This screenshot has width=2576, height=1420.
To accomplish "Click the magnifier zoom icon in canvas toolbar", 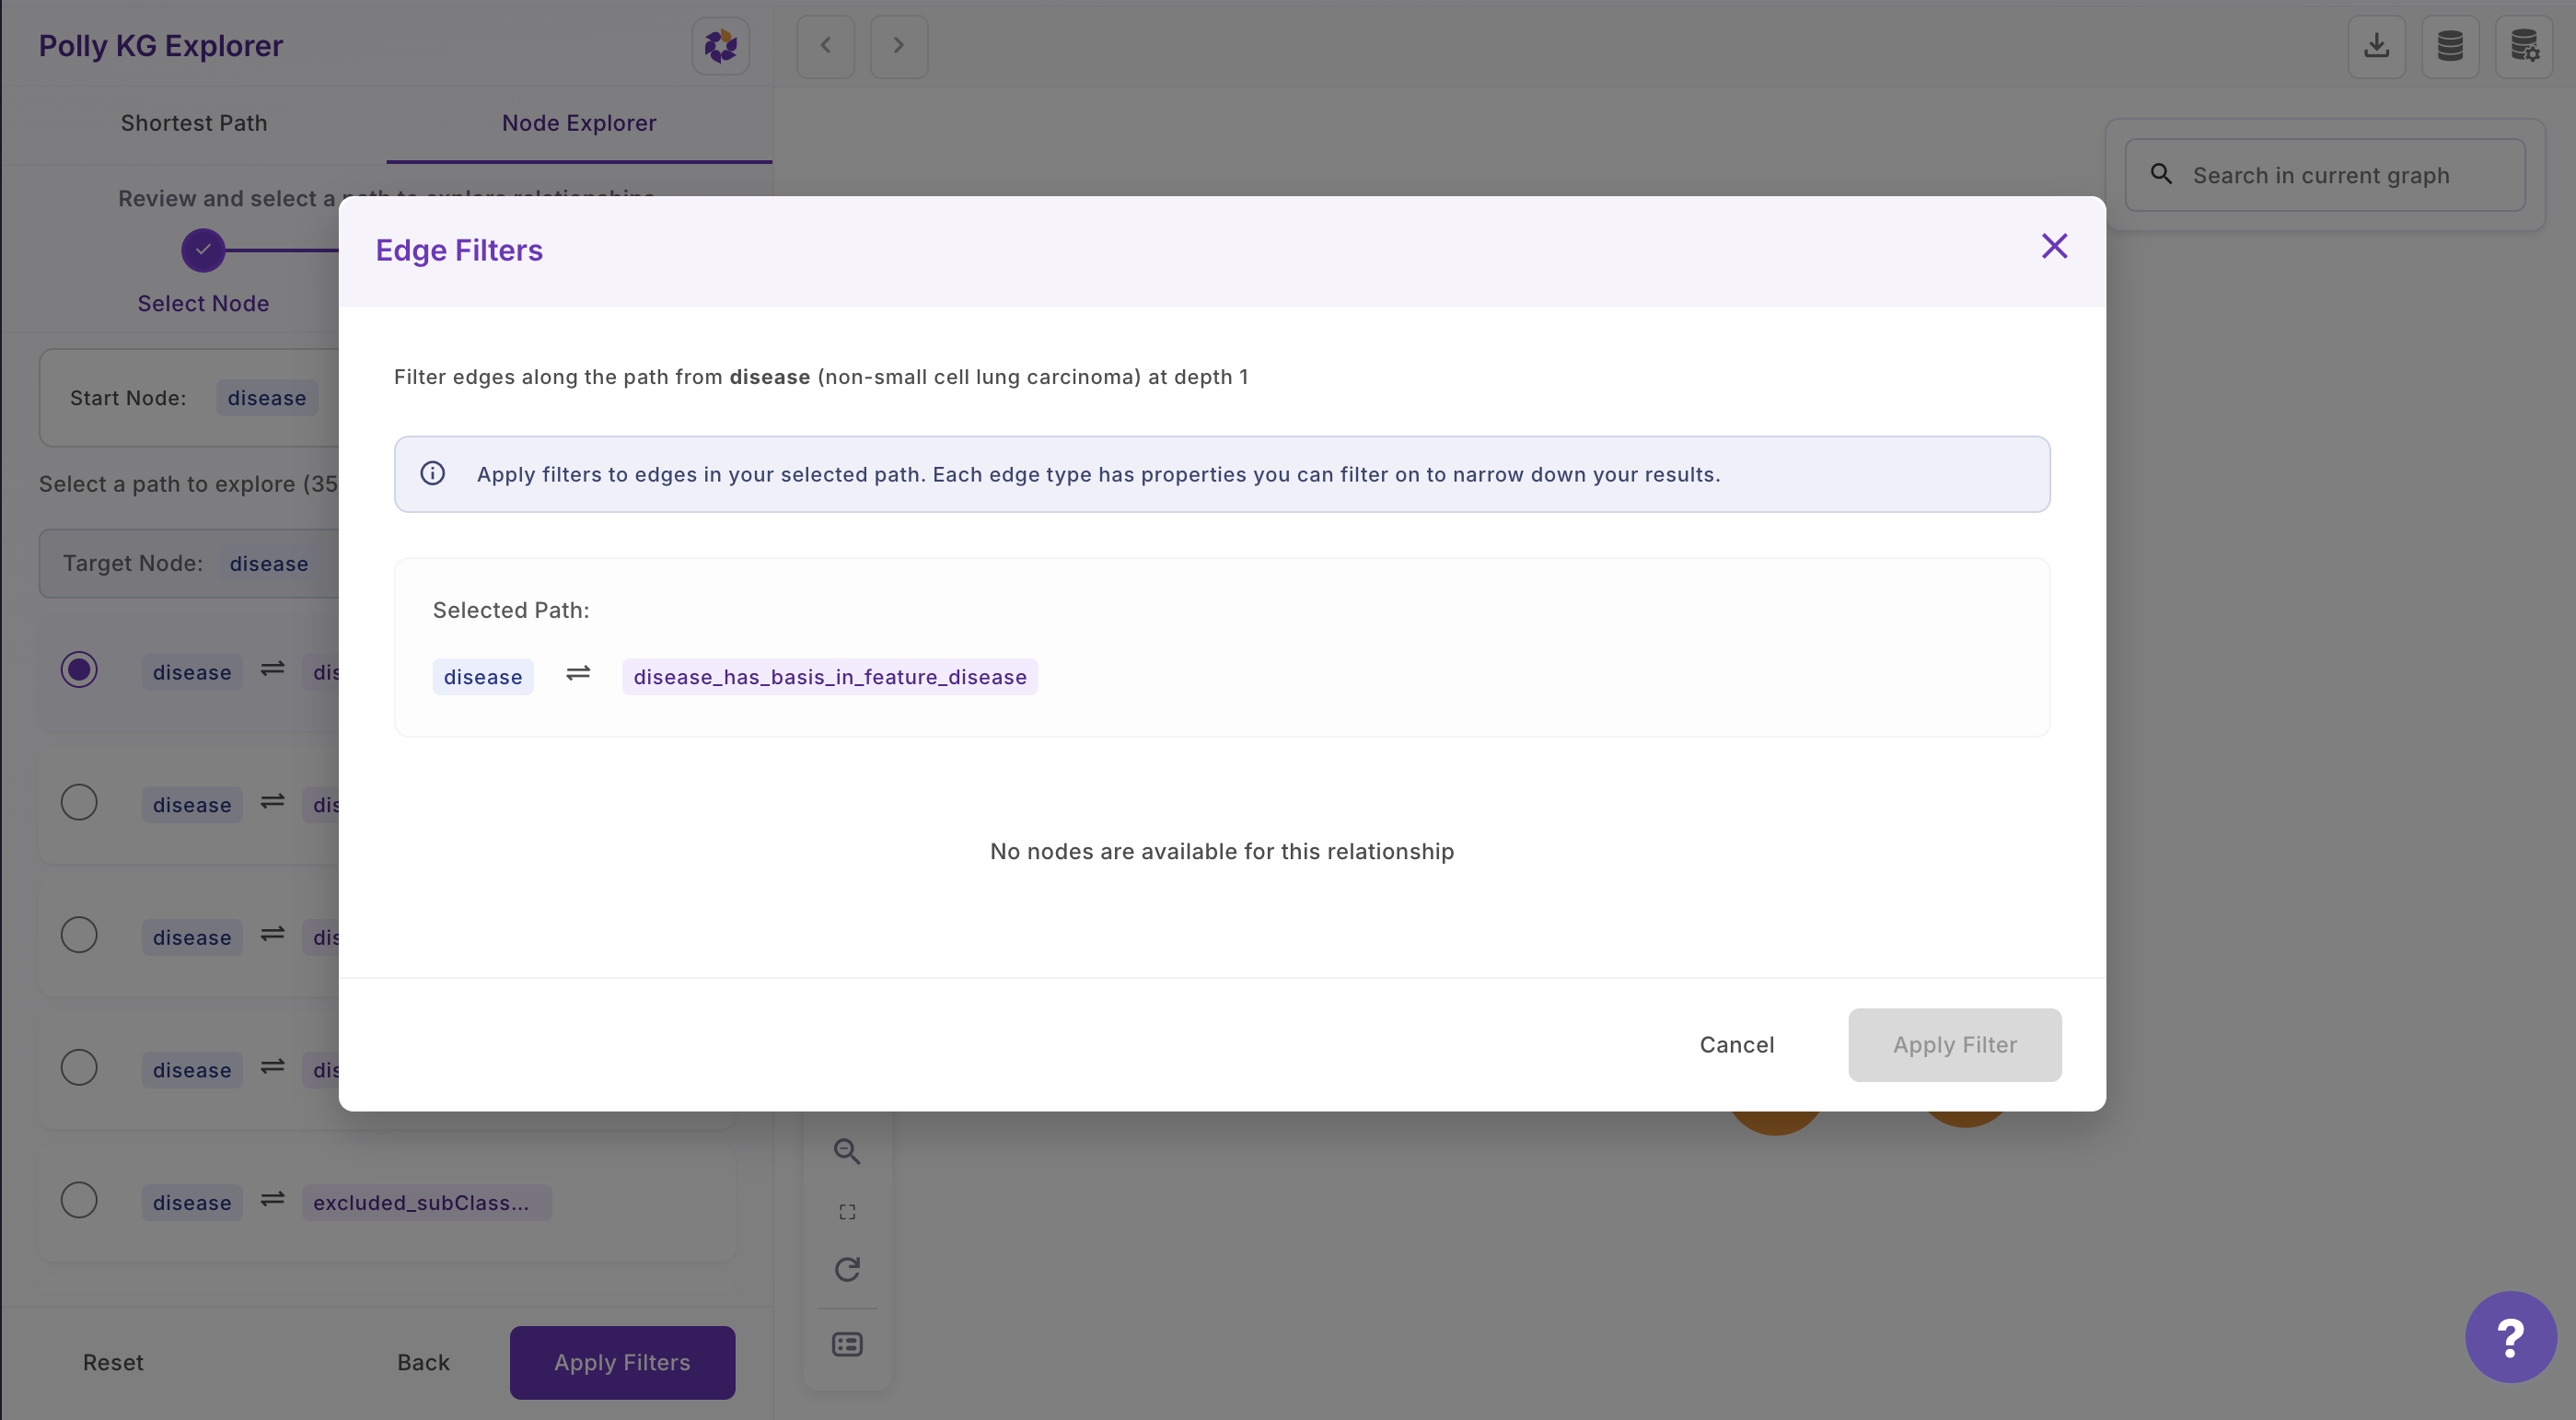I will pos(847,1151).
